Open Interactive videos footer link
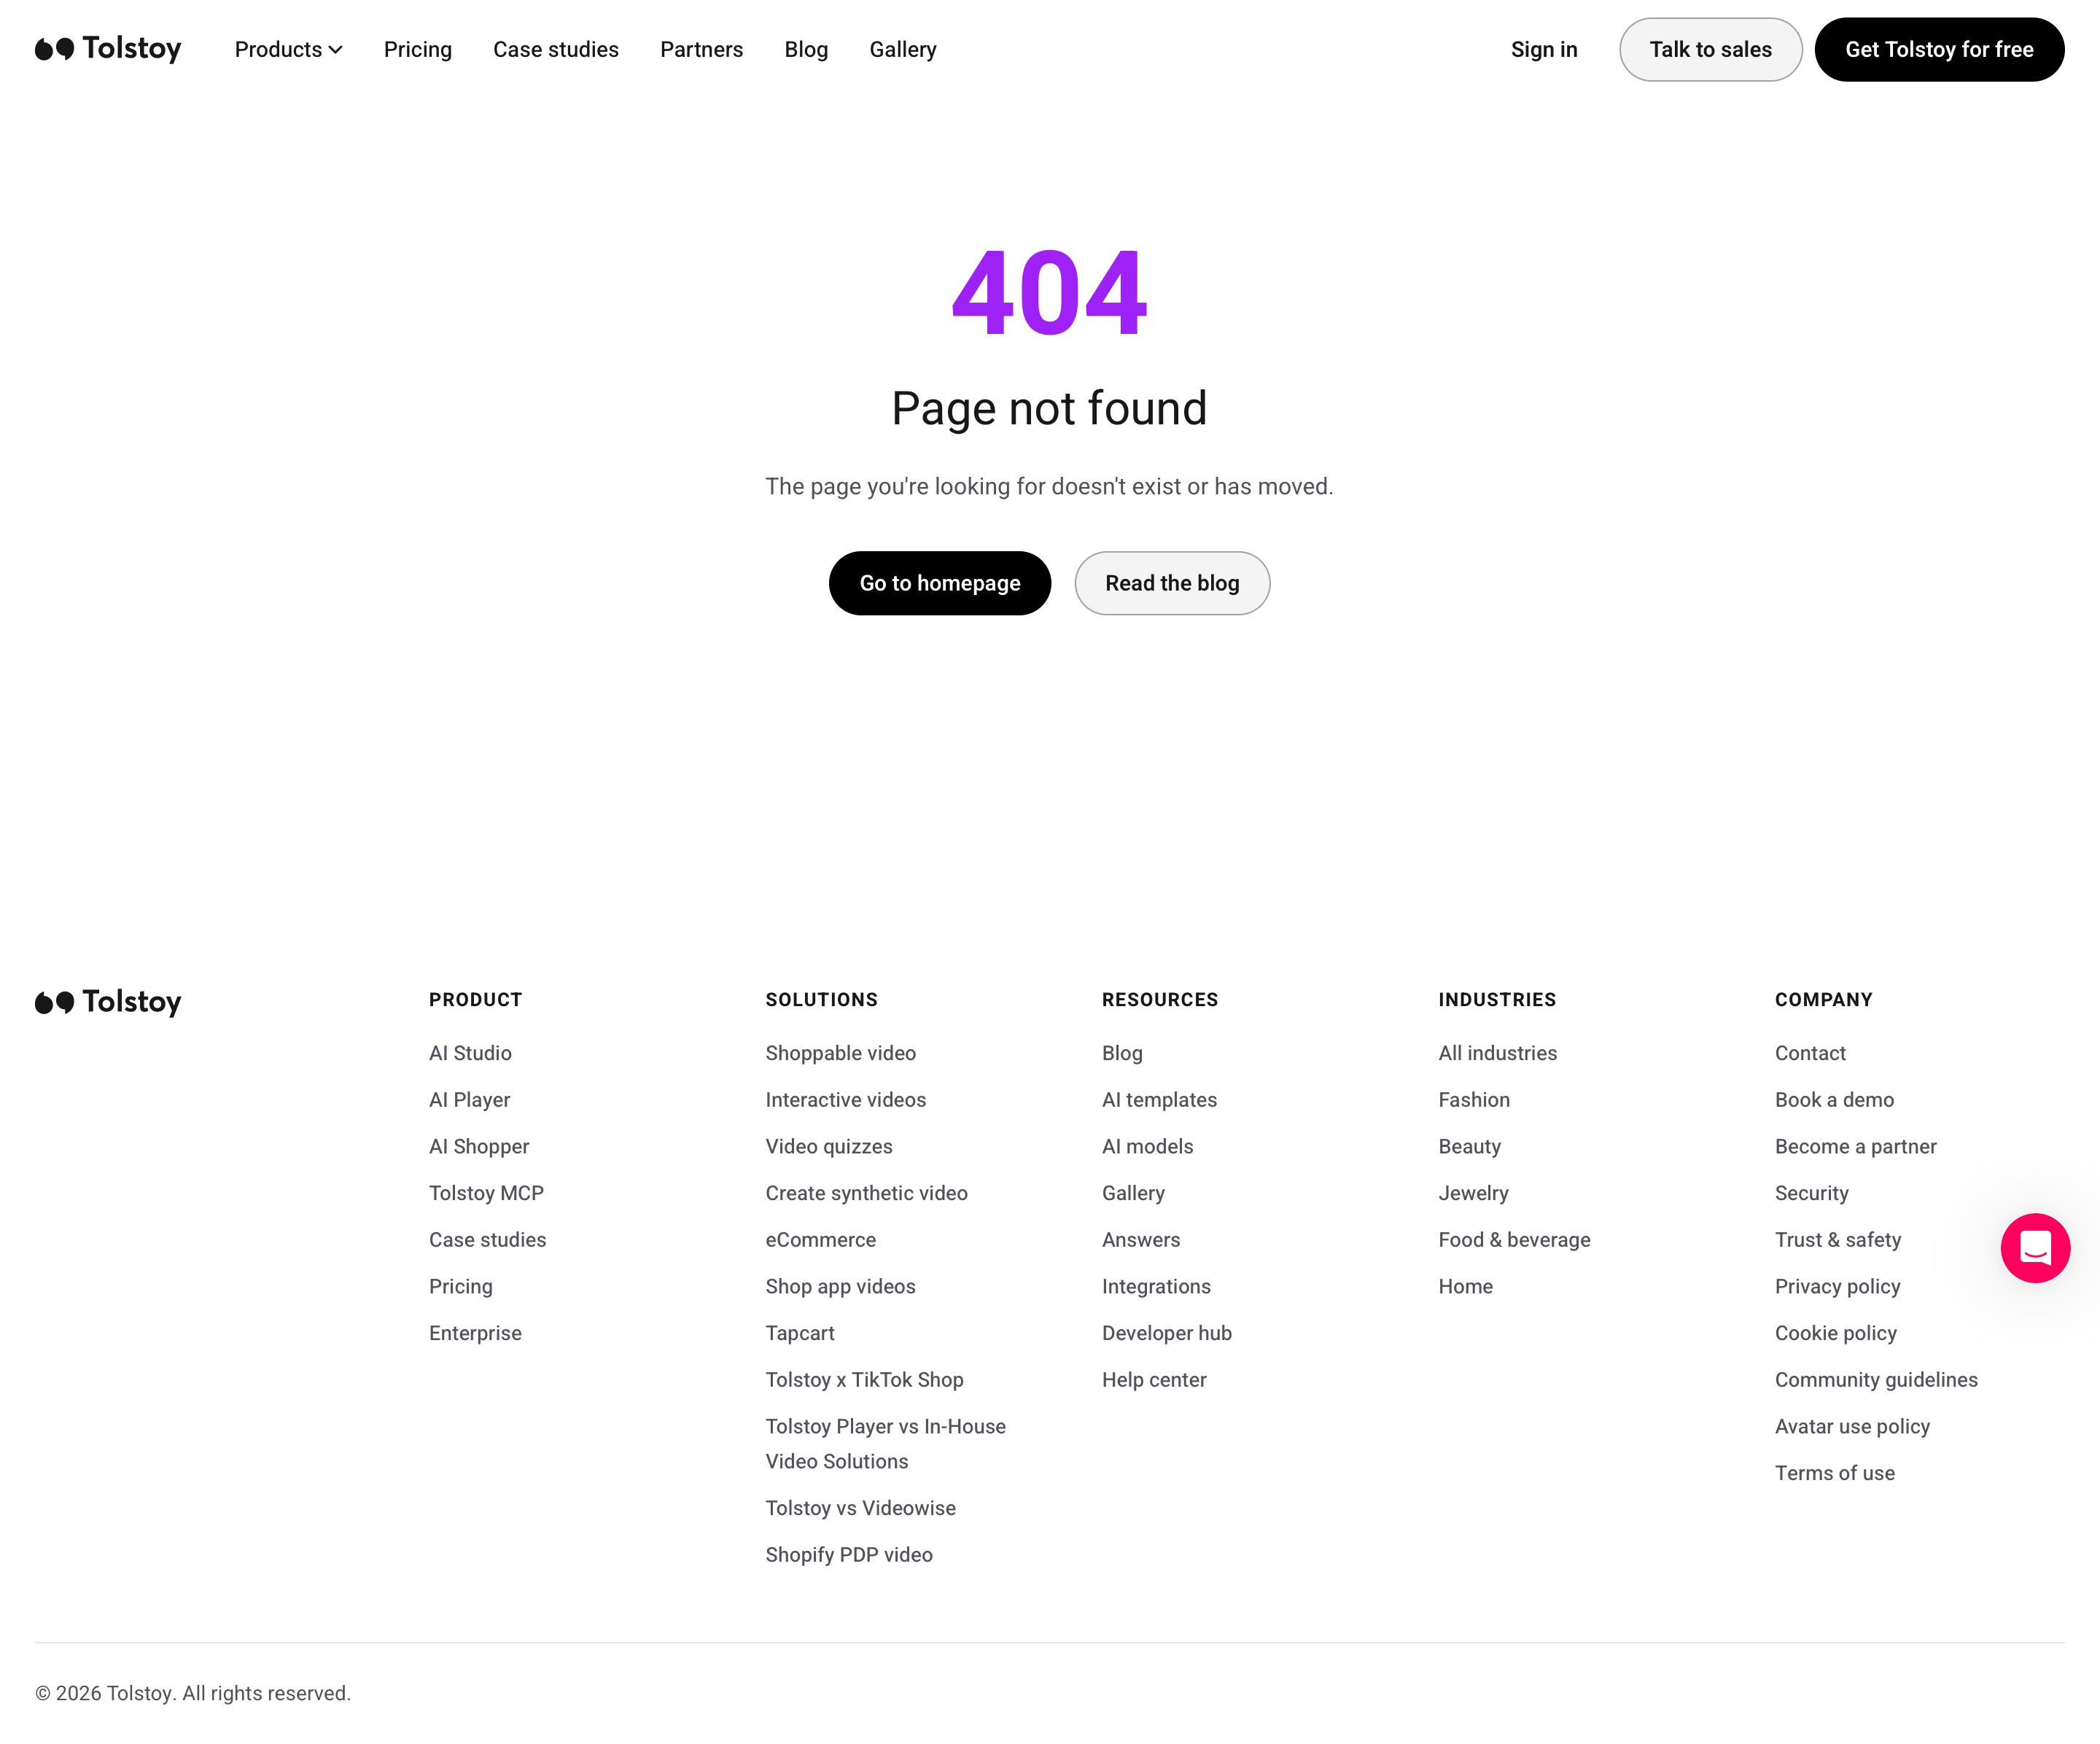This screenshot has height=1744, width=2100. [846, 1100]
